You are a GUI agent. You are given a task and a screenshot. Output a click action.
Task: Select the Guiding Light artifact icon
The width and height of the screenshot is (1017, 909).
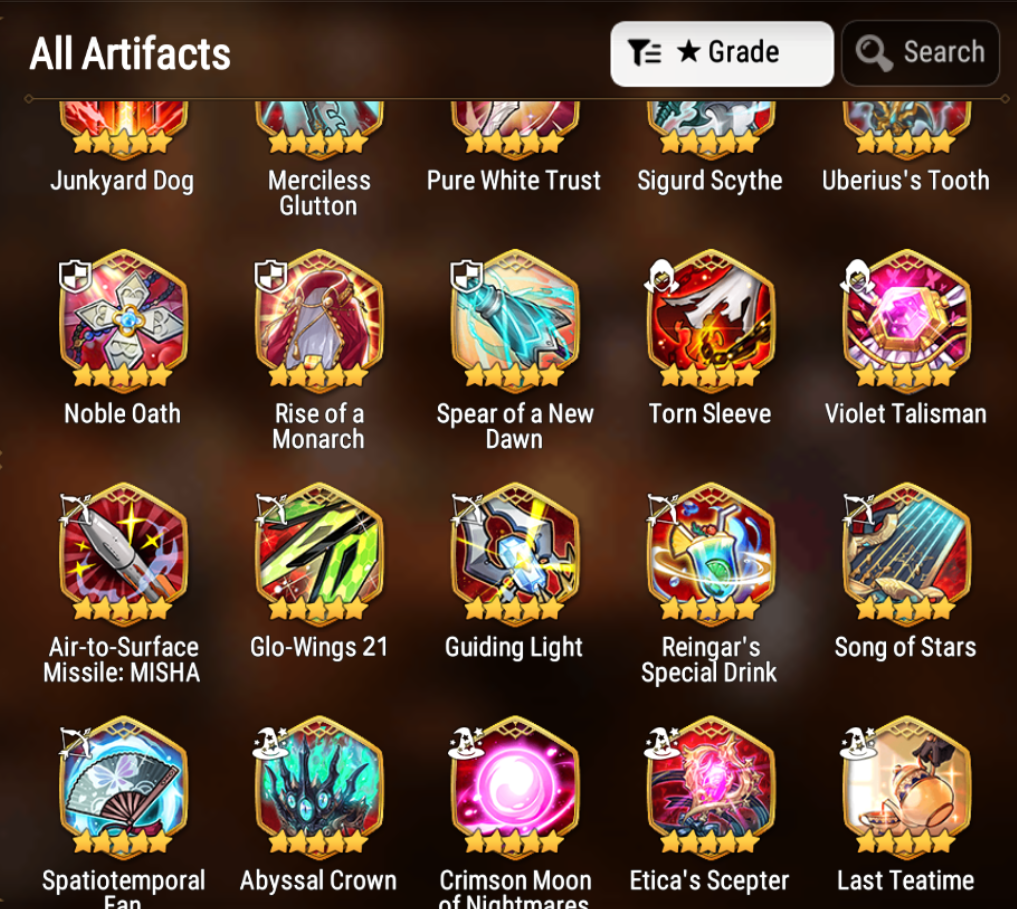tap(515, 554)
